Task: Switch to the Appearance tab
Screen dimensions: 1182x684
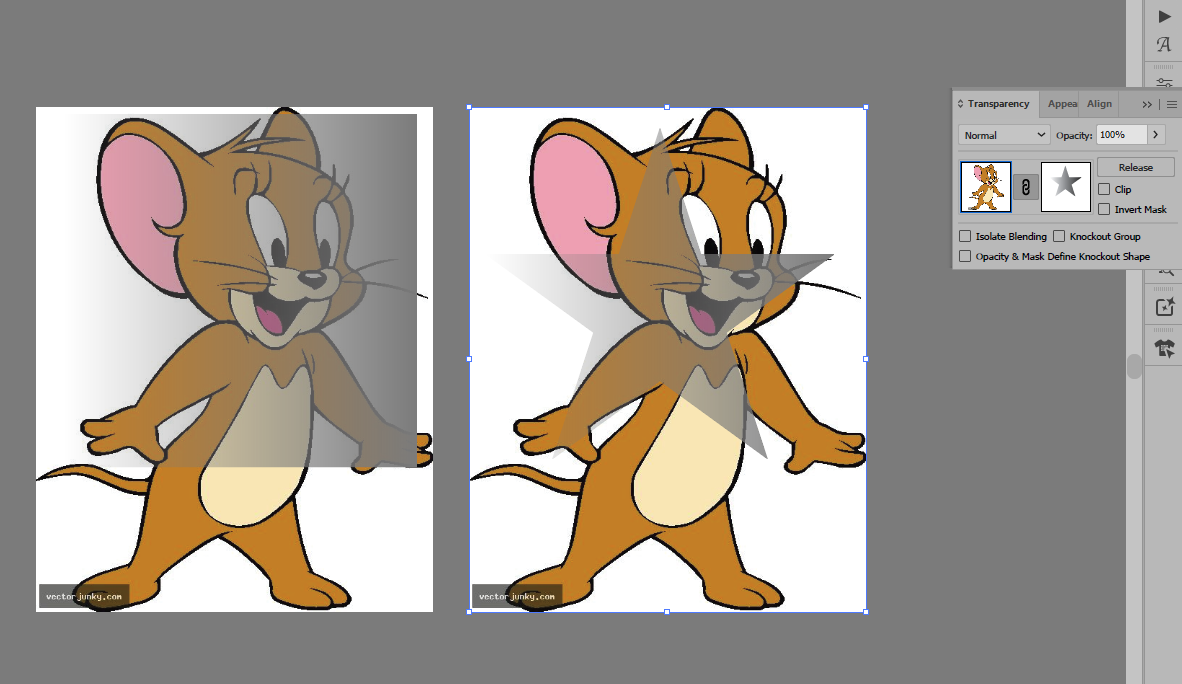Action: click(1062, 103)
